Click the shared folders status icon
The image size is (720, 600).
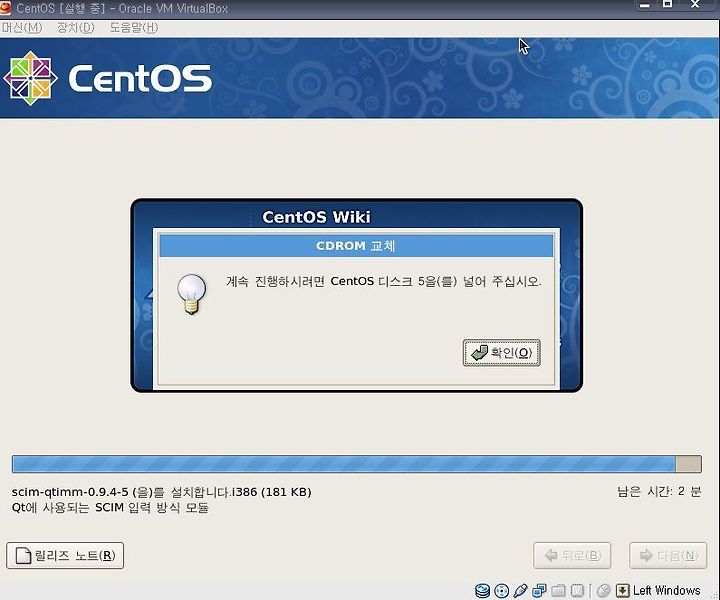coord(558,590)
